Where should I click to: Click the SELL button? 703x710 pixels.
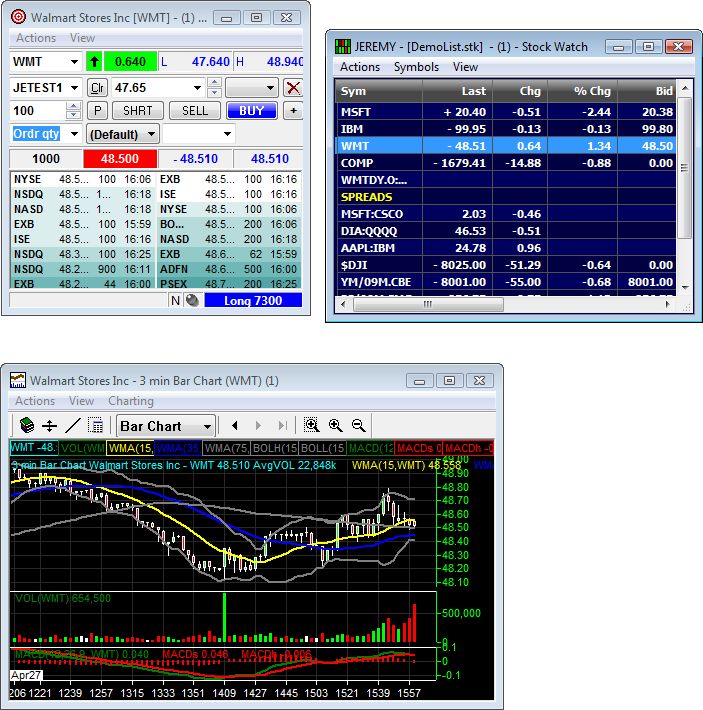pyautogui.click(x=195, y=110)
